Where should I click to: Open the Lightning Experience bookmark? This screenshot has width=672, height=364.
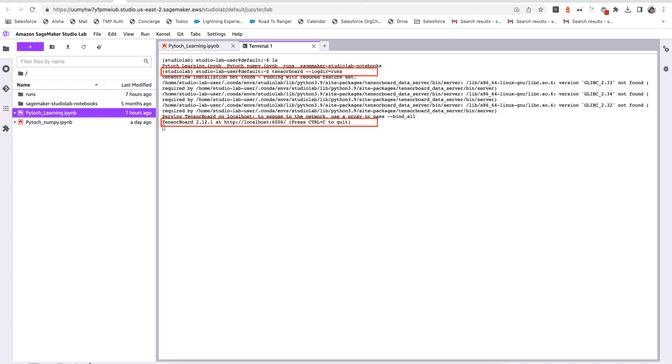219,21
